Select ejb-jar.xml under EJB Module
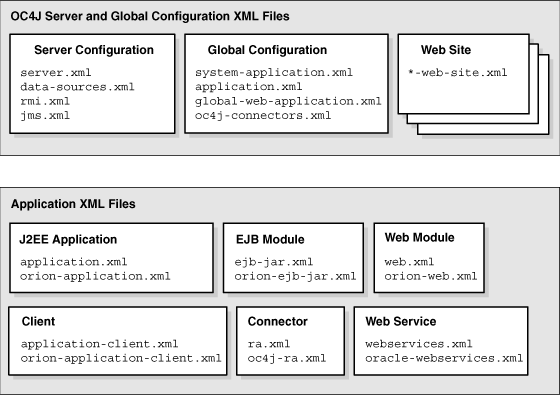This screenshot has height=395, width=560. point(274,262)
